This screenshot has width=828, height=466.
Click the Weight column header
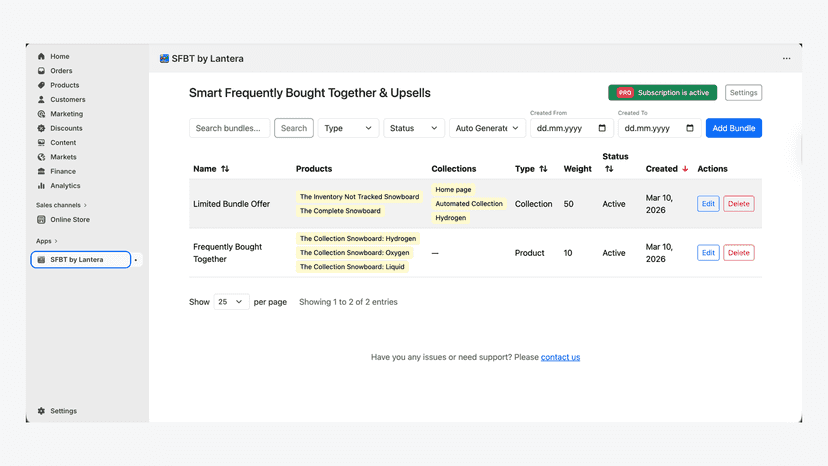tap(577, 169)
